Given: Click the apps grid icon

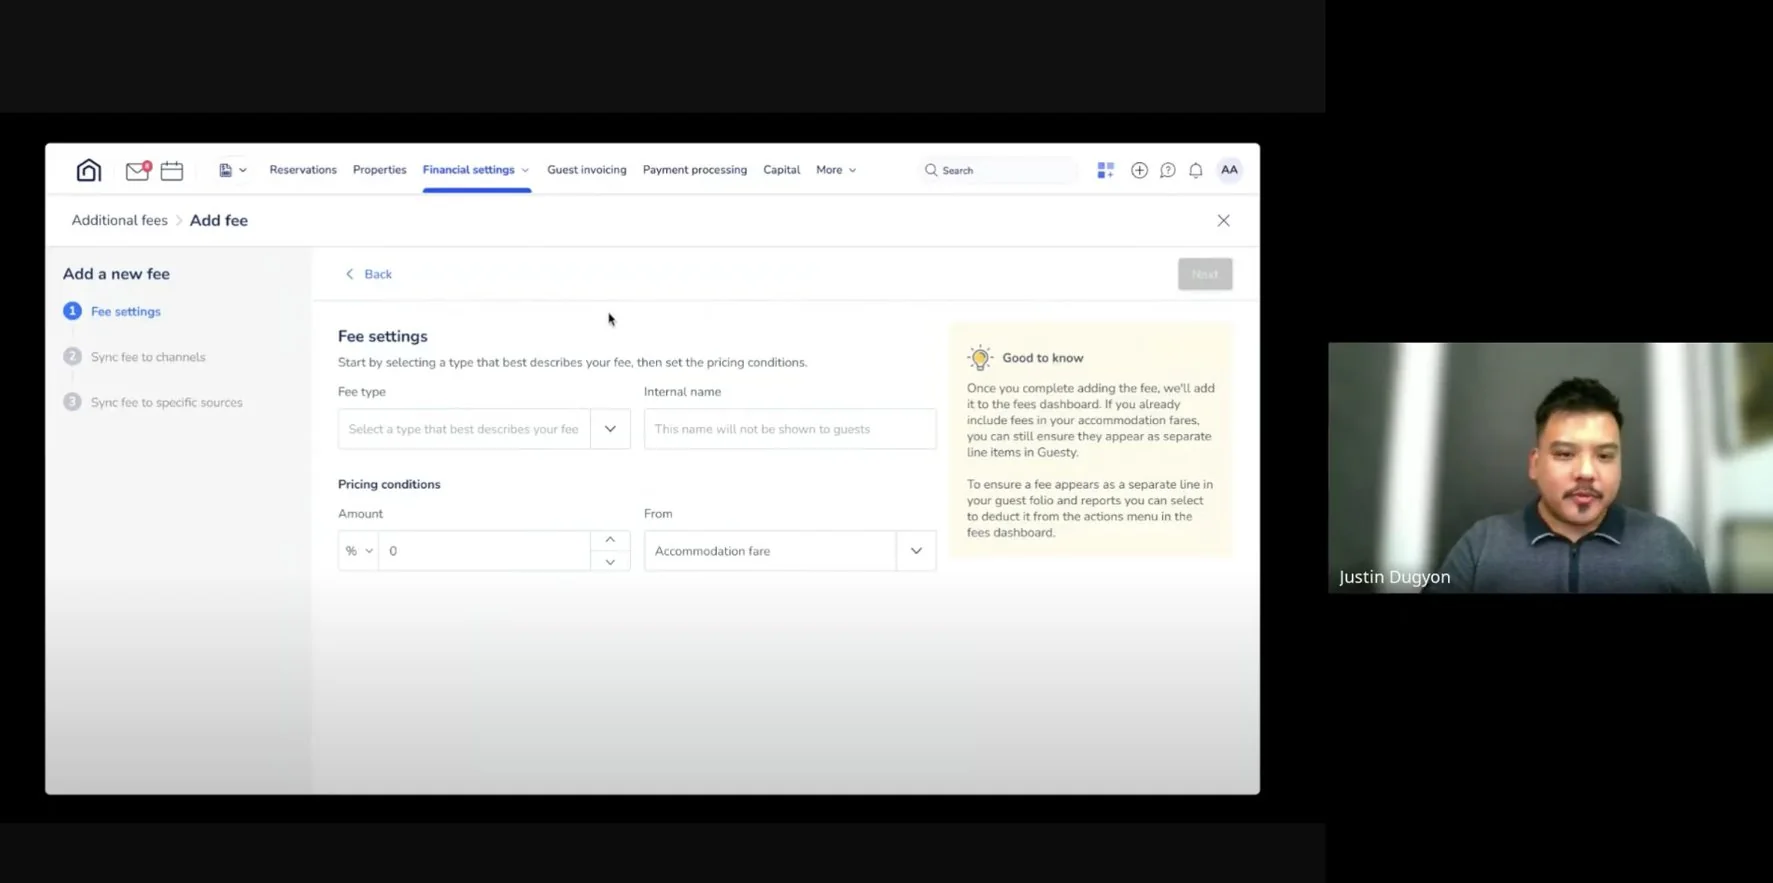Looking at the screenshot, I should click(x=1106, y=170).
